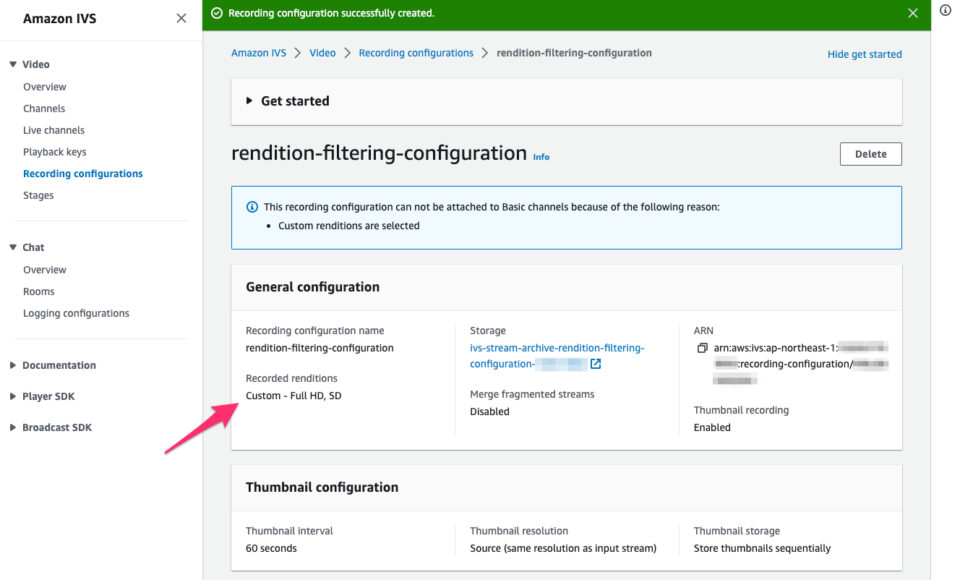Expand the Documentation section

[x=13, y=365]
